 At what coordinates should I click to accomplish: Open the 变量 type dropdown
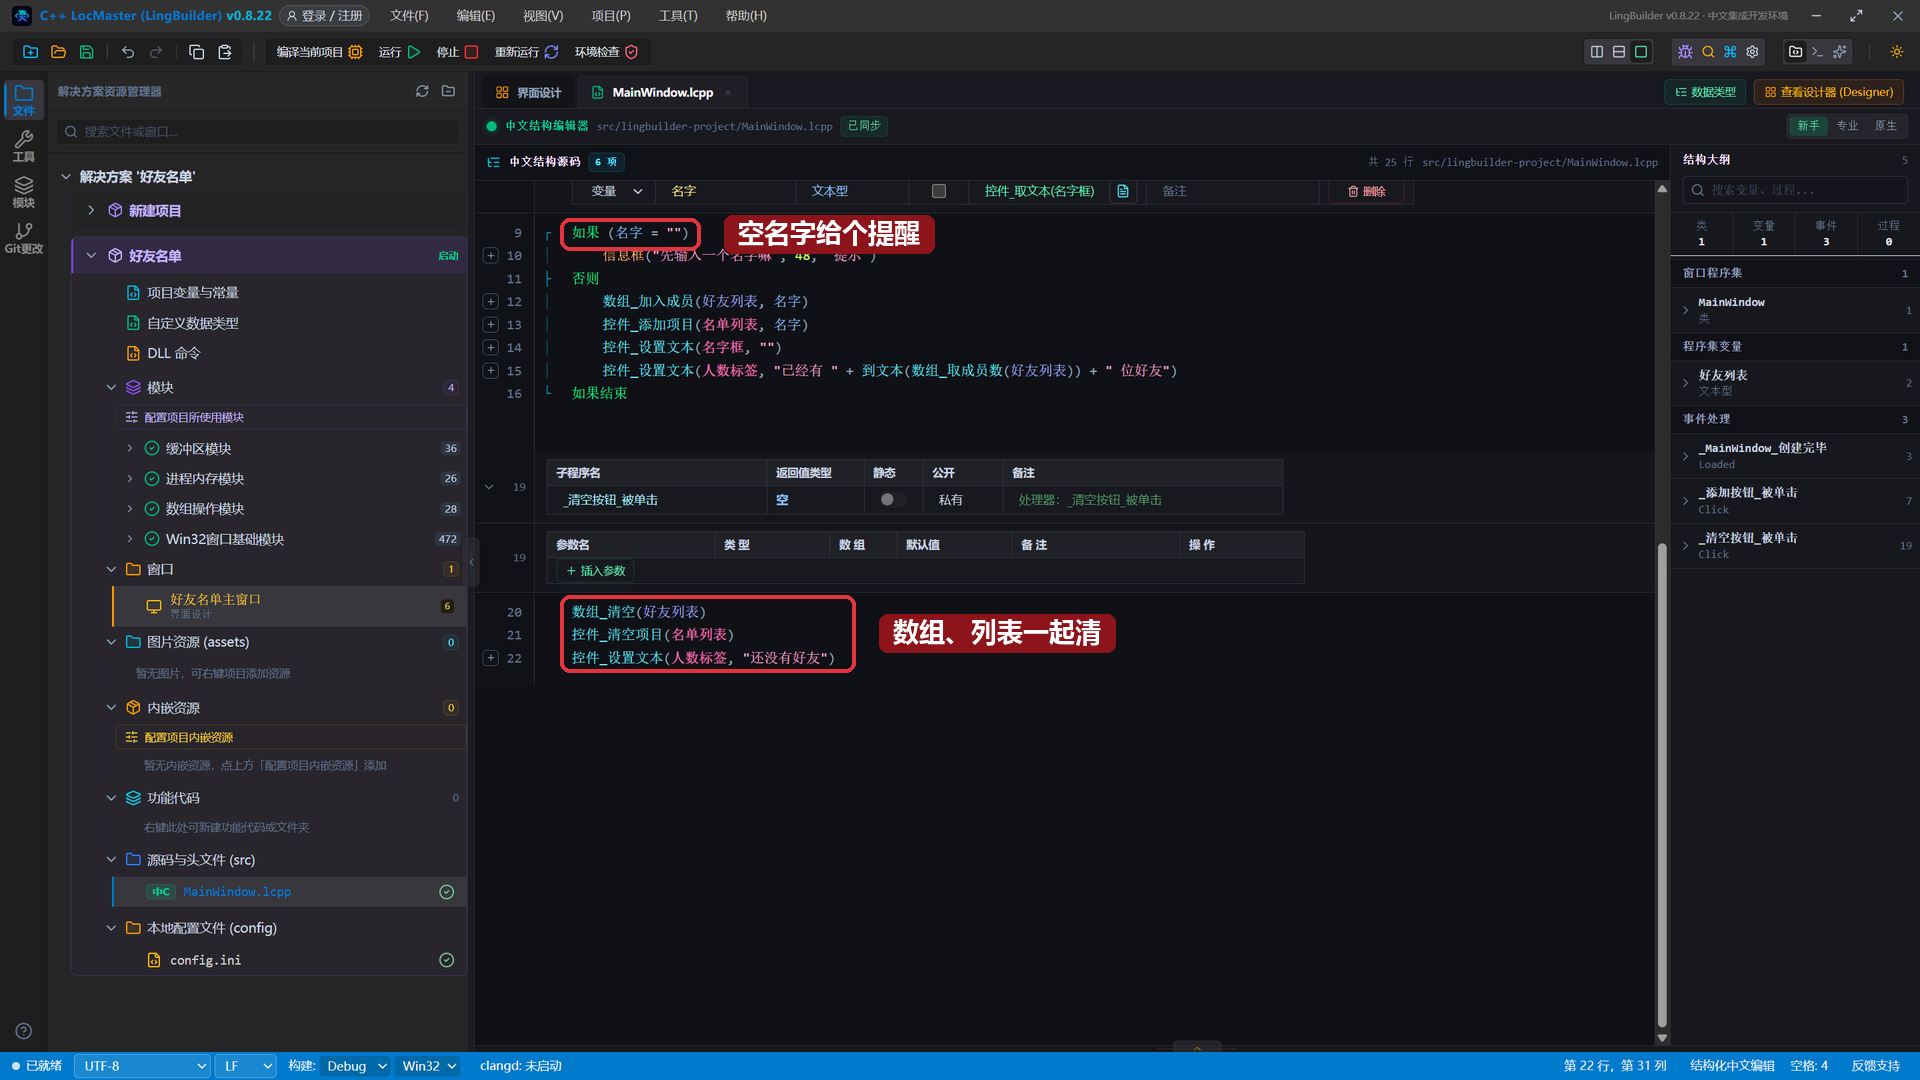coord(615,191)
